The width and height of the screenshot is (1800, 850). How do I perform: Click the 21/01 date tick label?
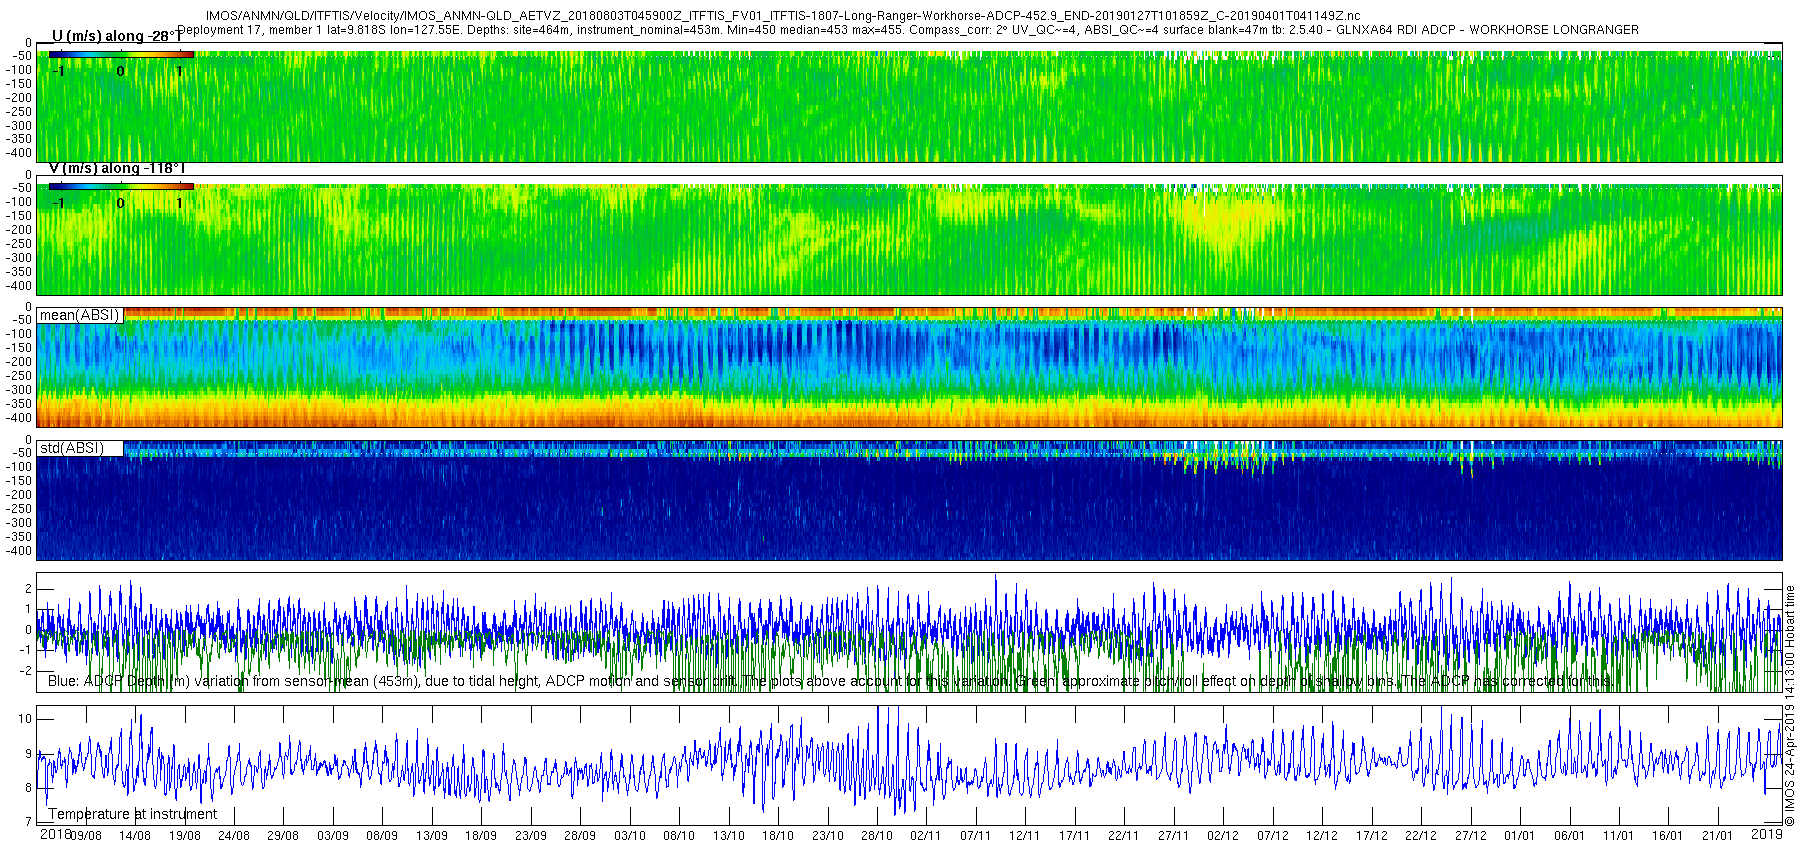click(x=1718, y=836)
